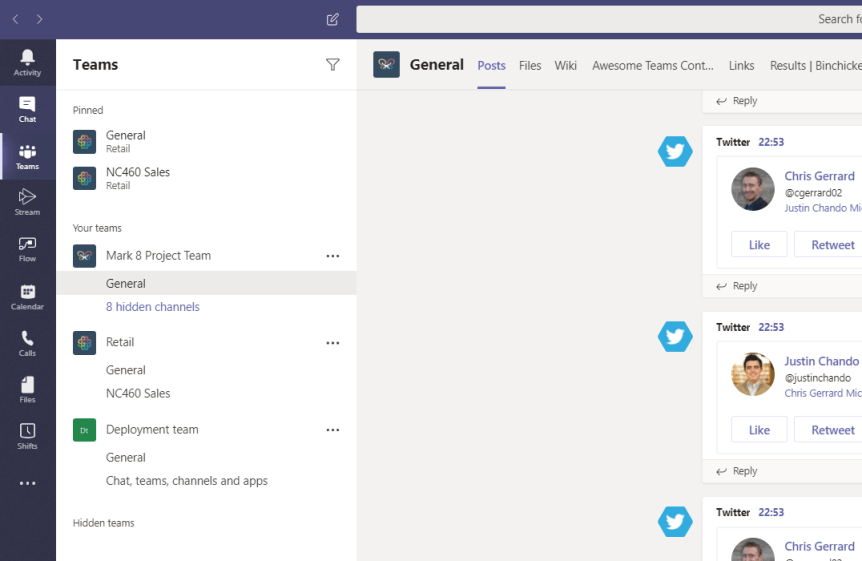Switch to the Wiki tab
The image size is (862, 561).
pyautogui.click(x=566, y=66)
